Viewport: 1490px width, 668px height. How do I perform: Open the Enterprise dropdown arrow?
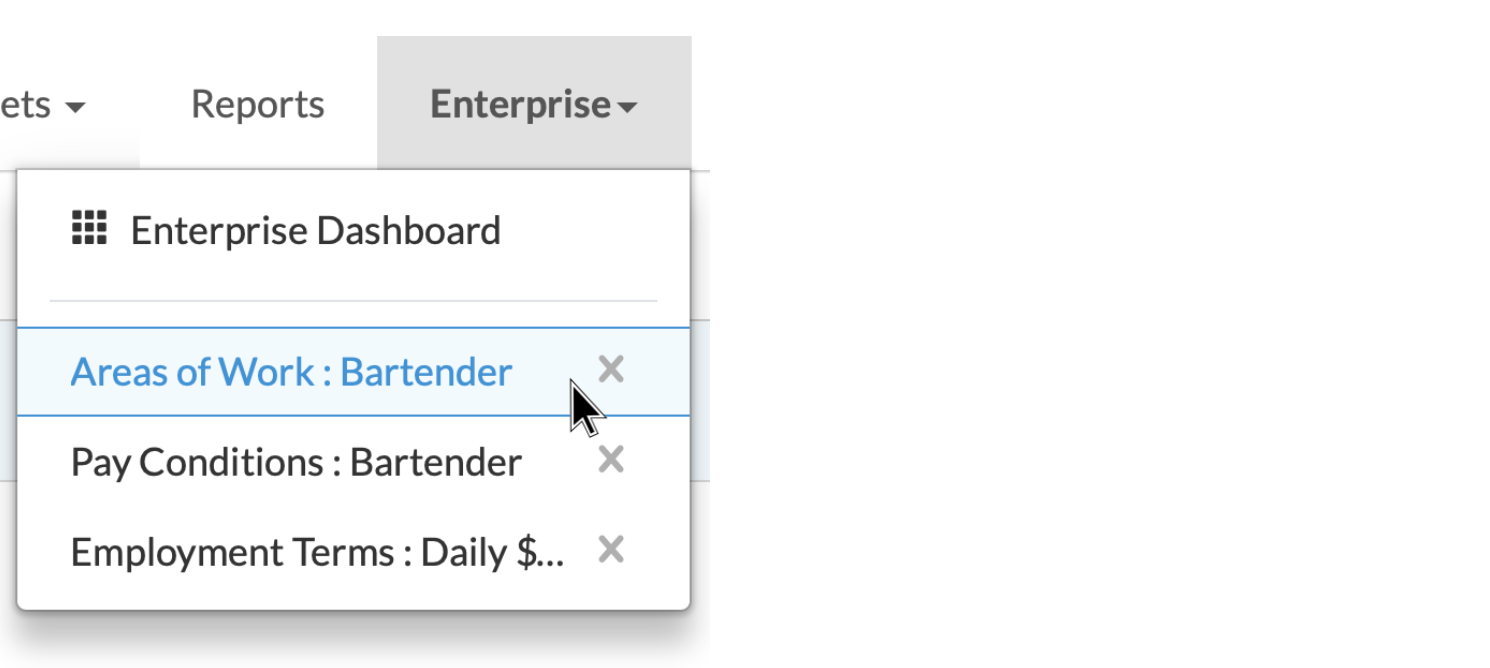[627, 106]
